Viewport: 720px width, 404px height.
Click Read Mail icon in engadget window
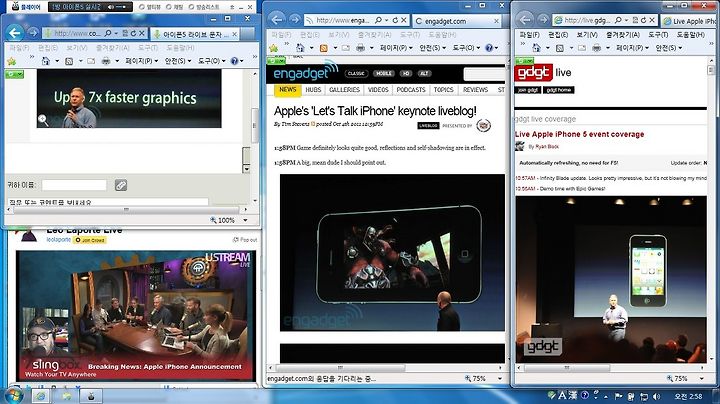coord(346,48)
